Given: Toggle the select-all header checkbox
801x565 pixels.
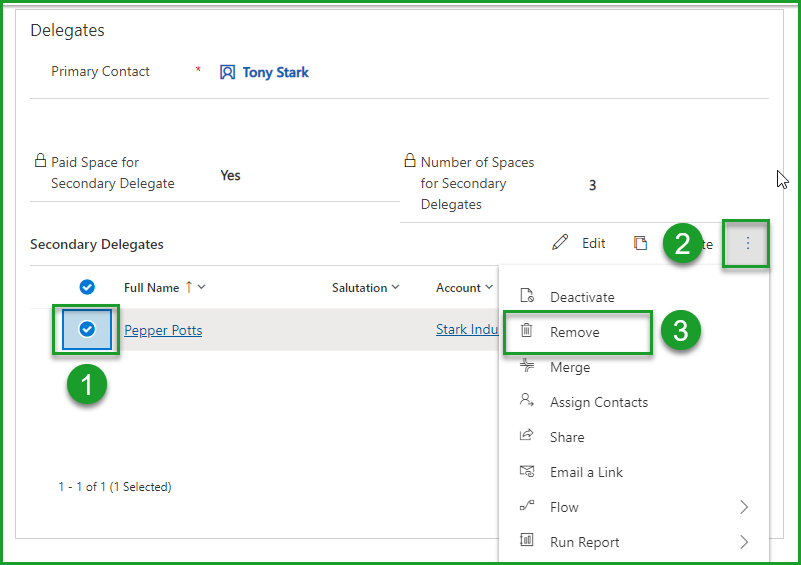Looking at the screenshot, I should pyautogui.click(x=87, y=287).
